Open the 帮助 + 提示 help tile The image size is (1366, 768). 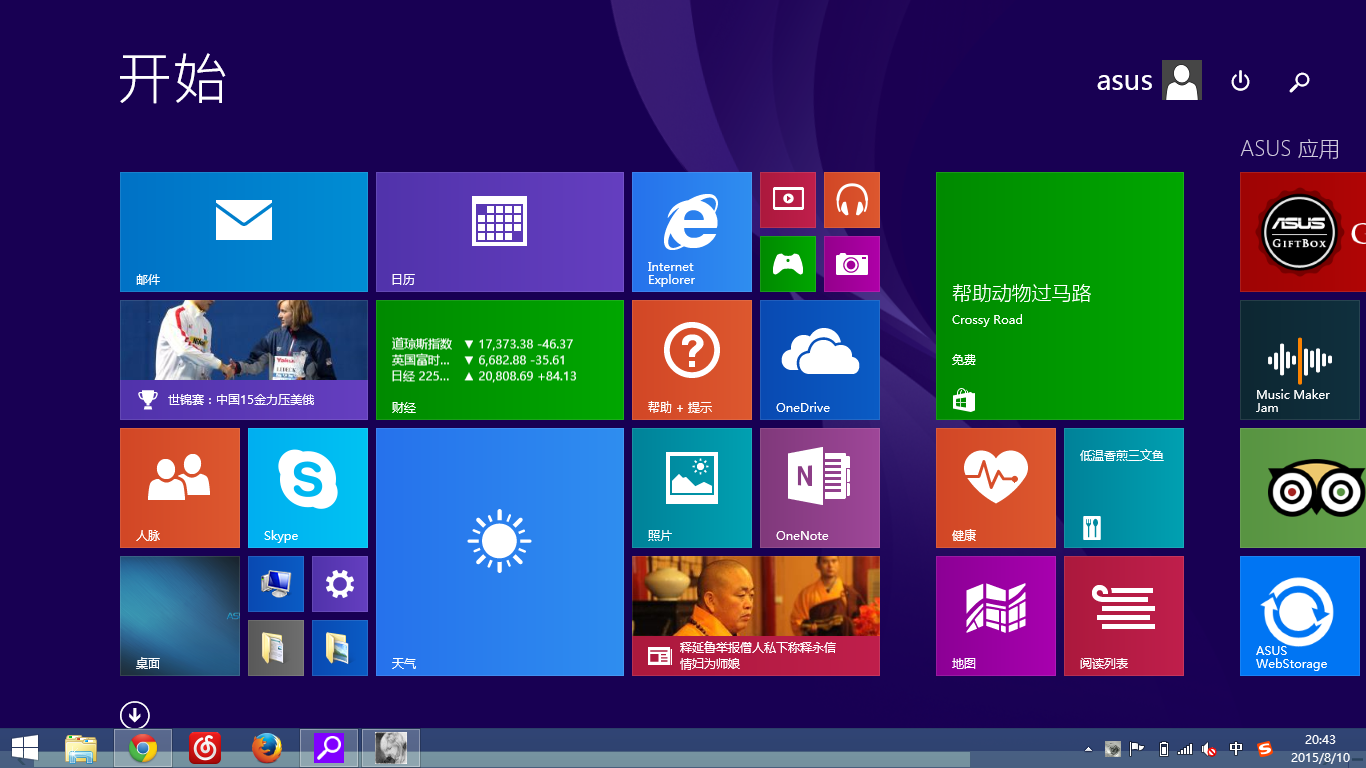pyautogui.click(x=692, y=360)
